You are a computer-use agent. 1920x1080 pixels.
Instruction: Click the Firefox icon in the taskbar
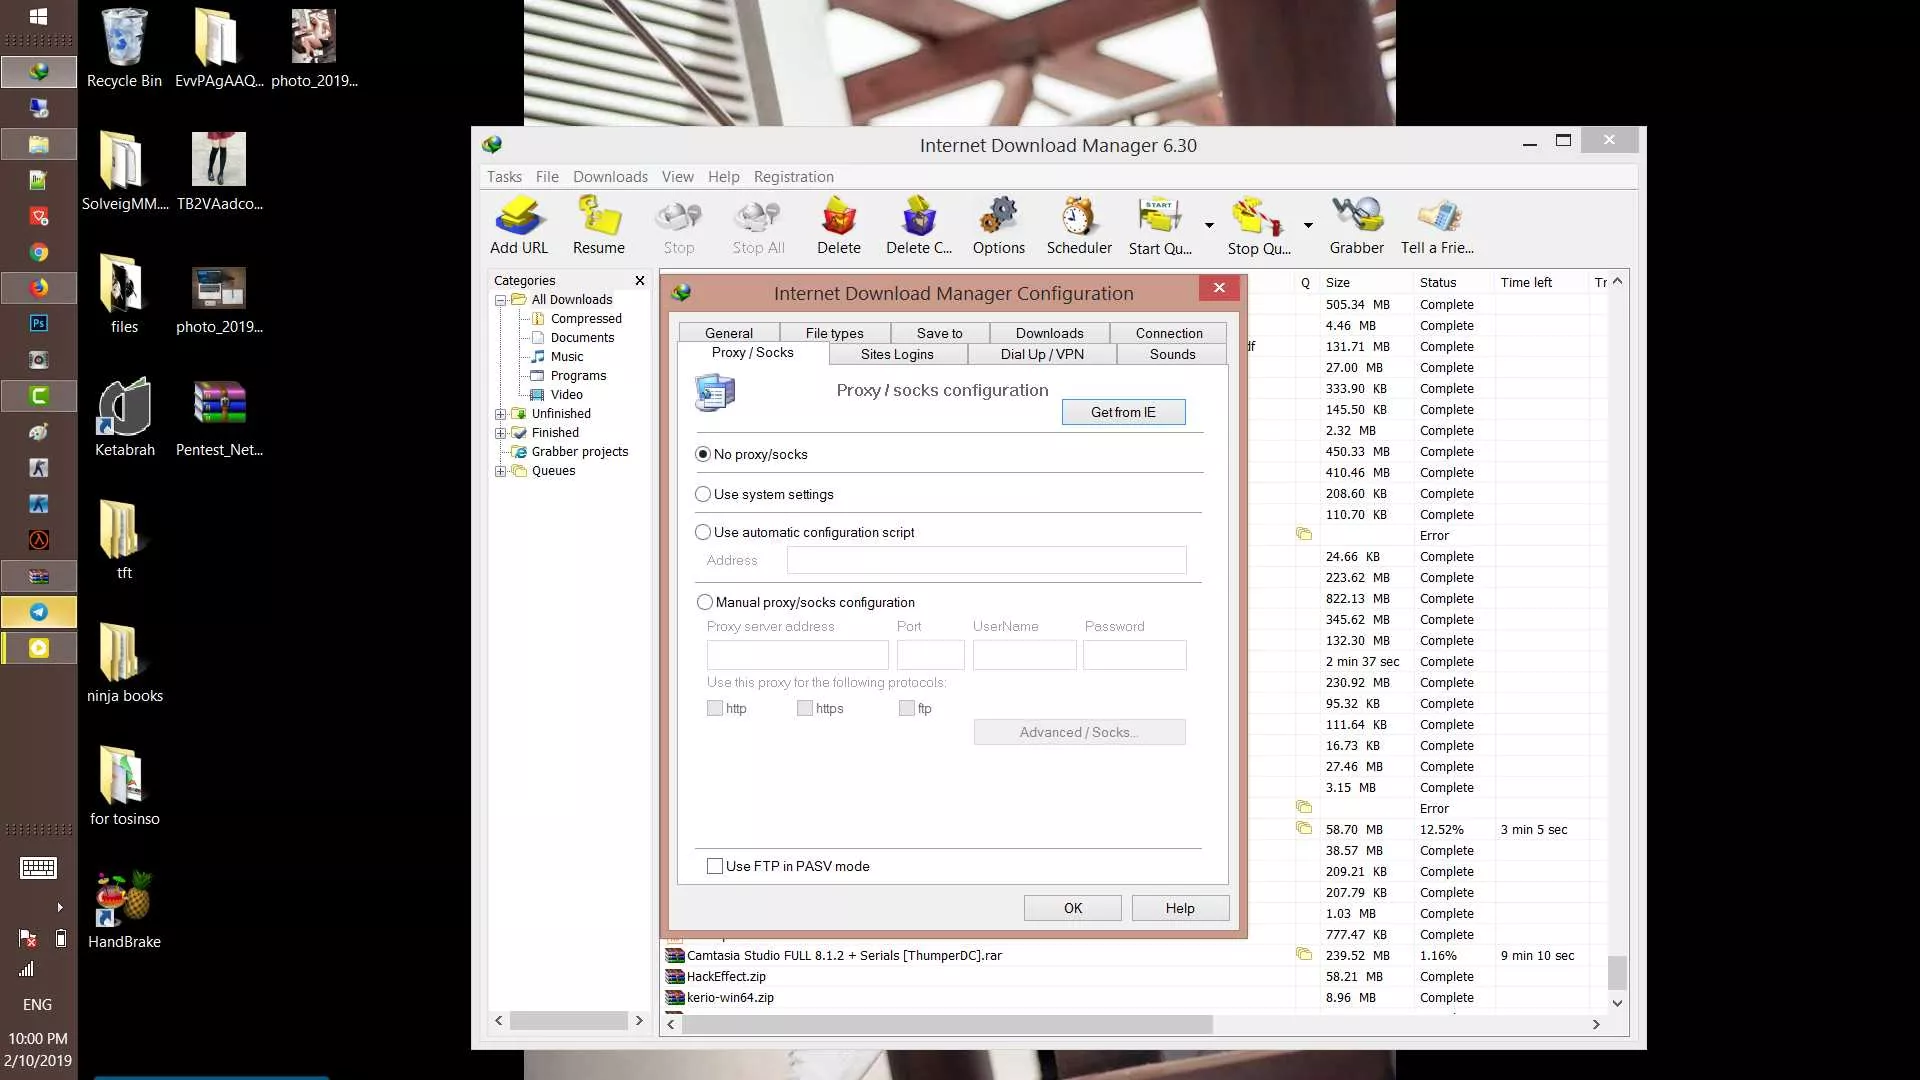[39, 288]
